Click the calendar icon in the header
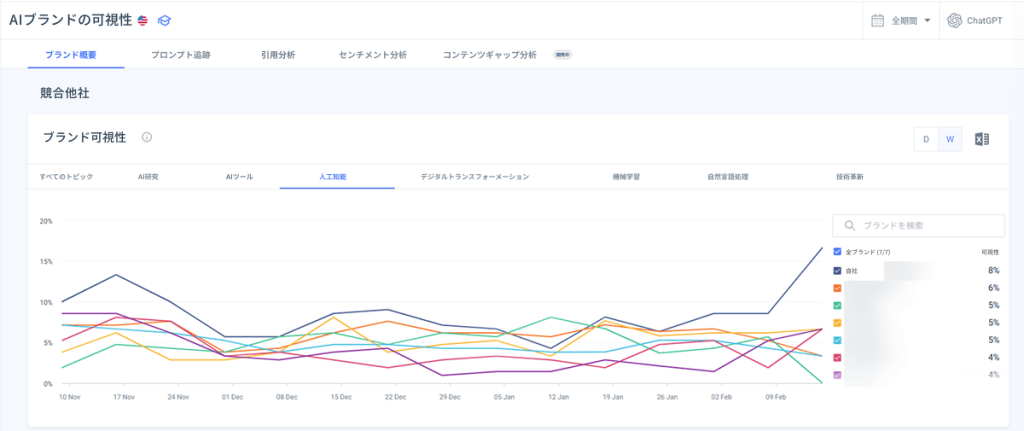 [x=878, y=20]
